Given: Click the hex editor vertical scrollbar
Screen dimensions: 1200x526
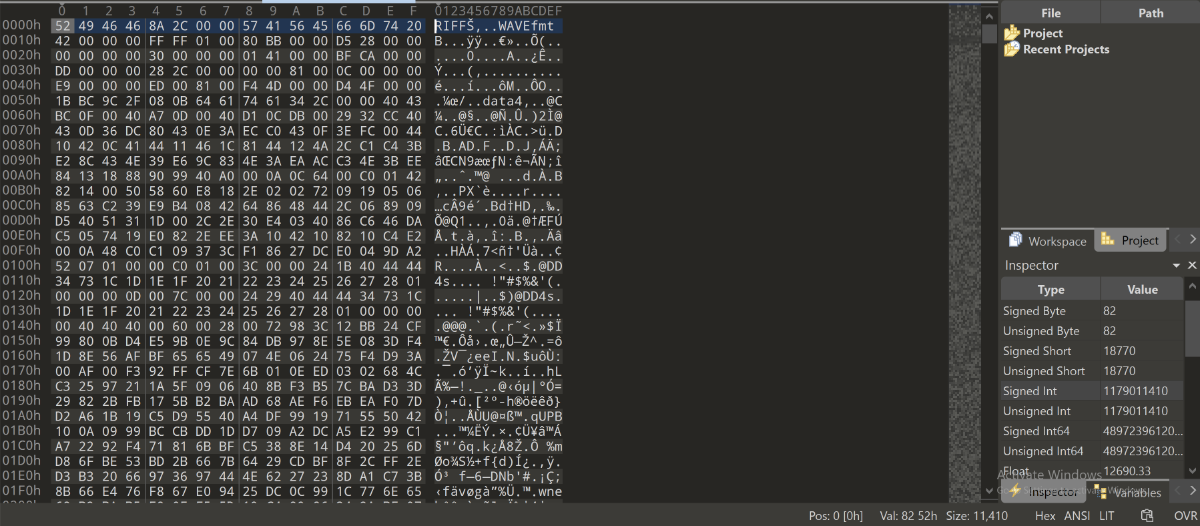Looking at the screenshot, I should point(989,250).
